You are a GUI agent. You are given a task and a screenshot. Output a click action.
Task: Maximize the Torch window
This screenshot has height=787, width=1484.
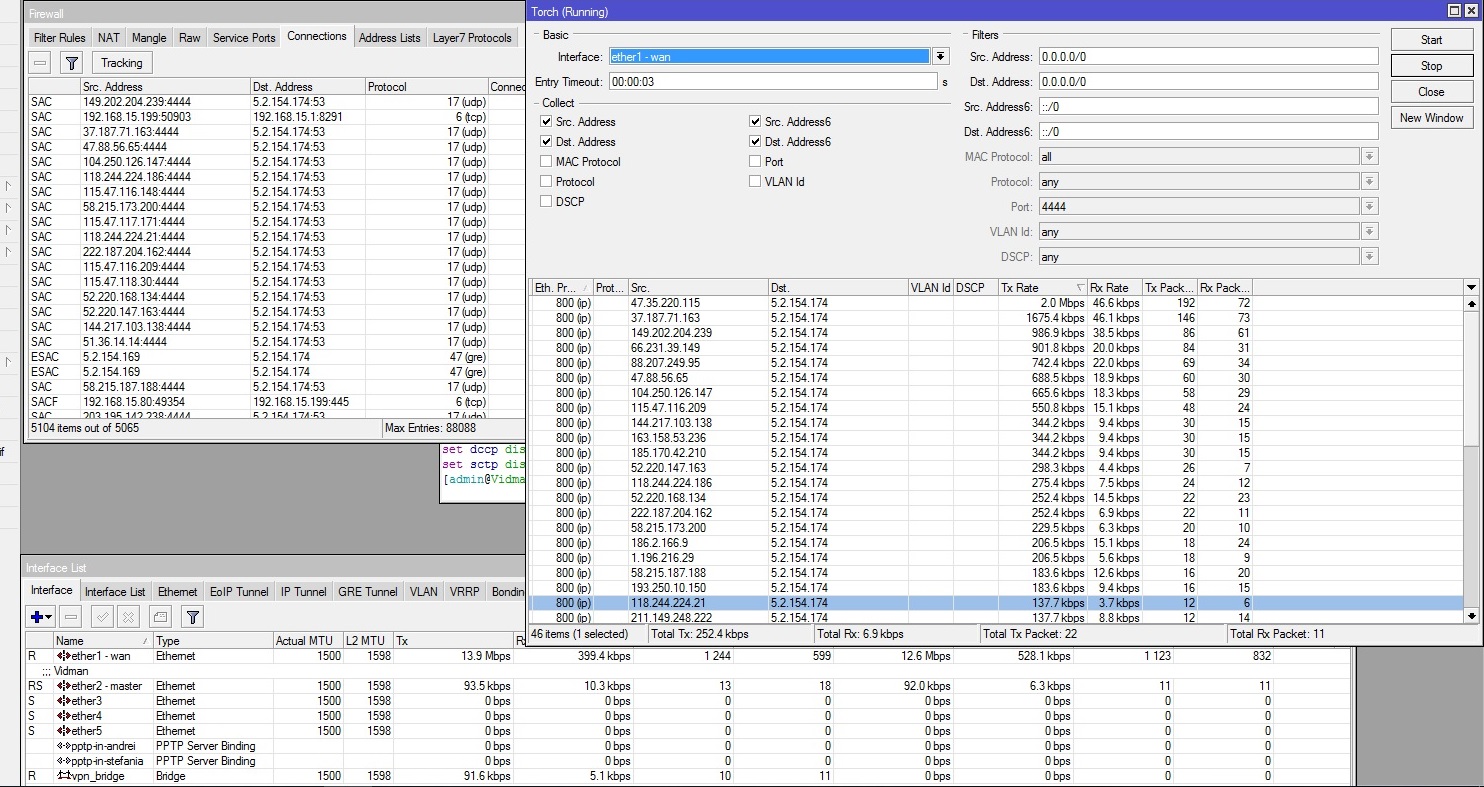click(x=1455, y=11)
